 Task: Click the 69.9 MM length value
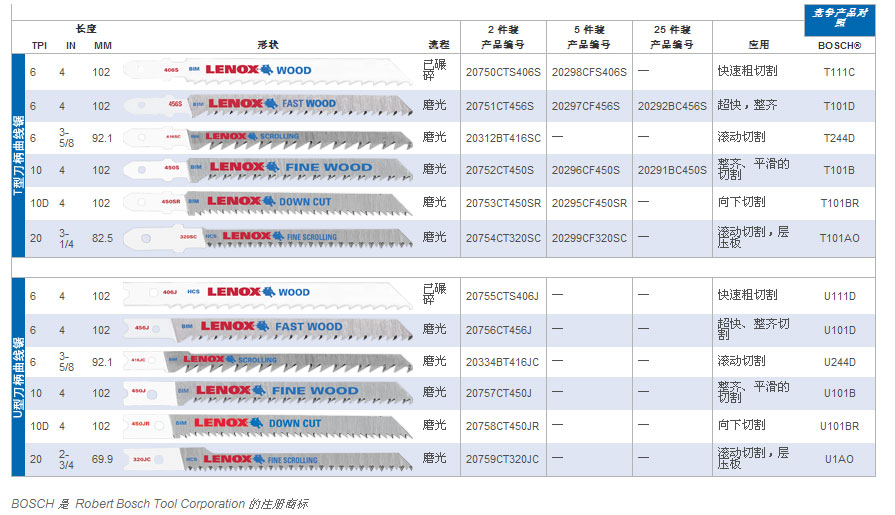(x=103, y=459)
